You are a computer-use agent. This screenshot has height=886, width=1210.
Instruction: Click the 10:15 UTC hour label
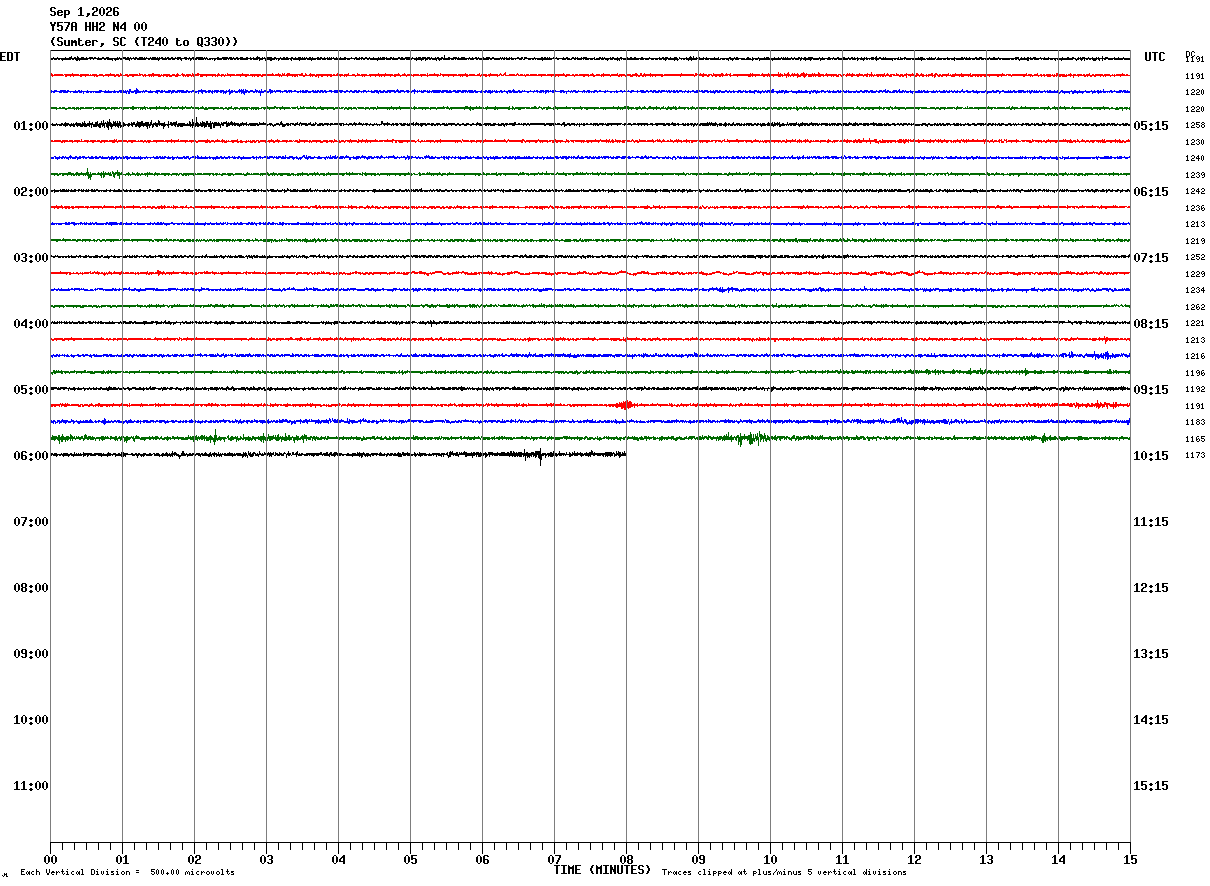(1148, 456)
